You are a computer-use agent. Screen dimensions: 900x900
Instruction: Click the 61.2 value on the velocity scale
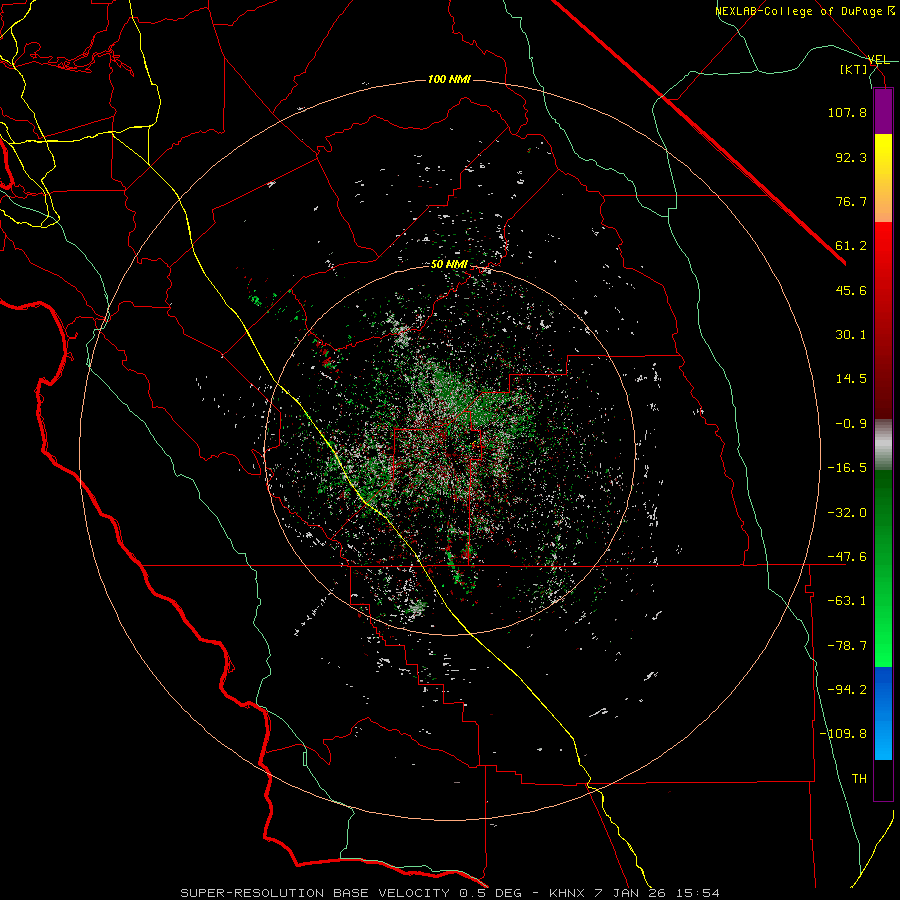(851, 246)
